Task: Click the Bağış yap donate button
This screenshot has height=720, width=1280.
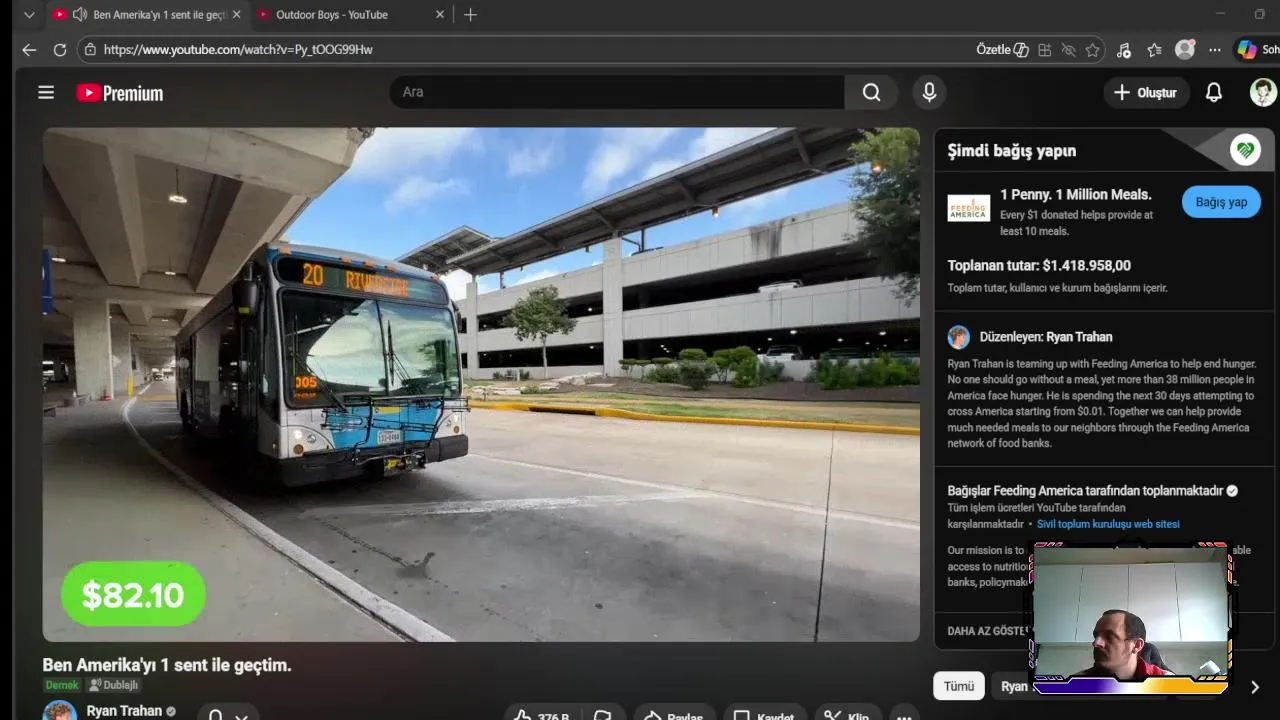Action: click(1221, 202)
